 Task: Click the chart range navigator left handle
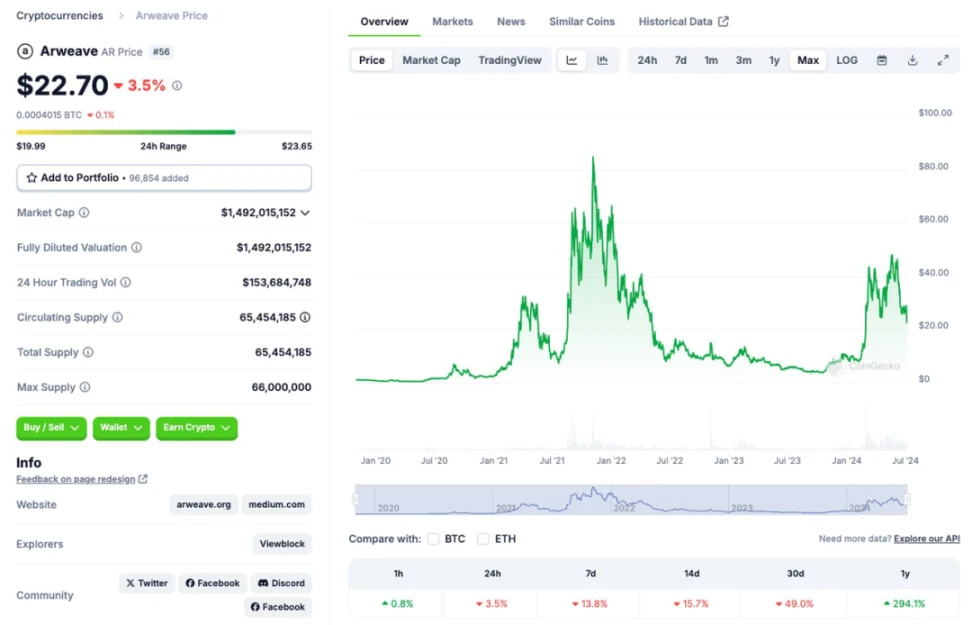point(355,499)
